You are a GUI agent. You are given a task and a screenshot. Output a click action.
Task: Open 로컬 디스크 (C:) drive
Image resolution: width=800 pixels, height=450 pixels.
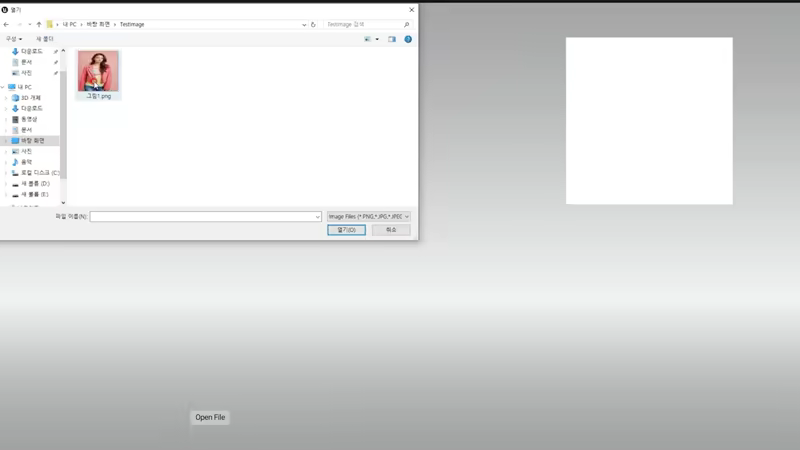click(x=40, y=173)
